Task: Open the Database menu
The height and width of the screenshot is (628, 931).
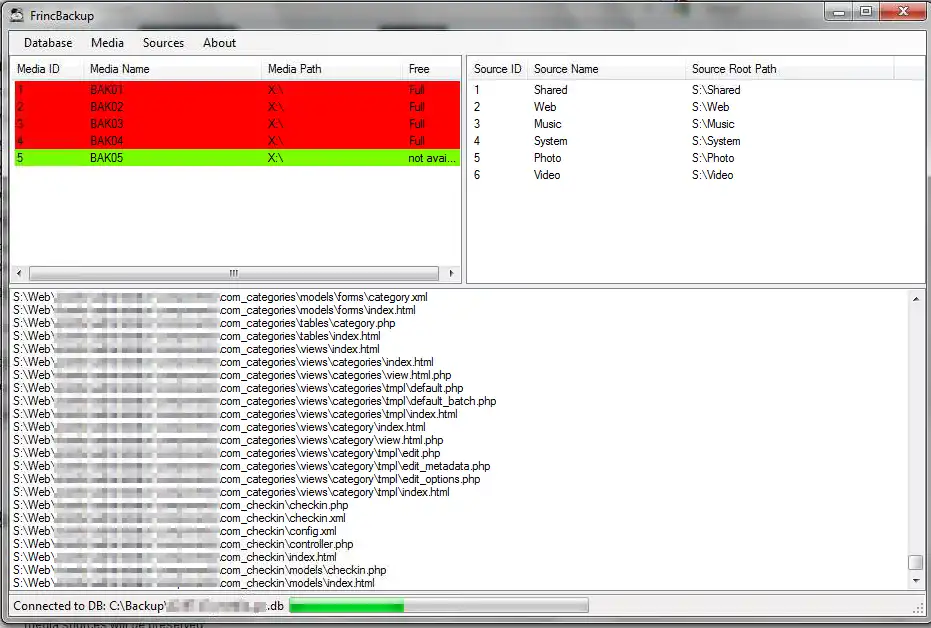Action: pos(48,43)
